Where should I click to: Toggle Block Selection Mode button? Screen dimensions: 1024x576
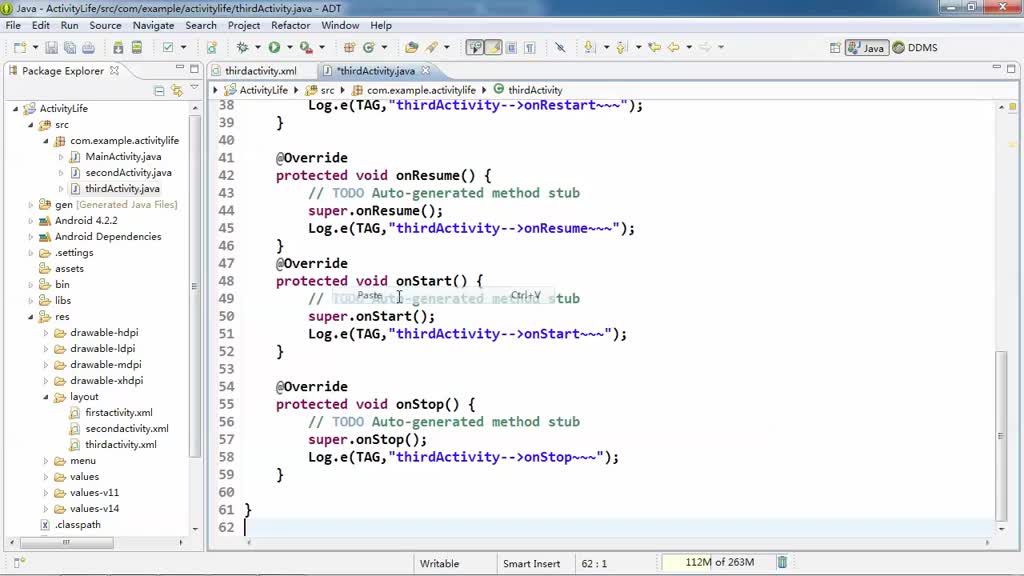coord(511,48)
